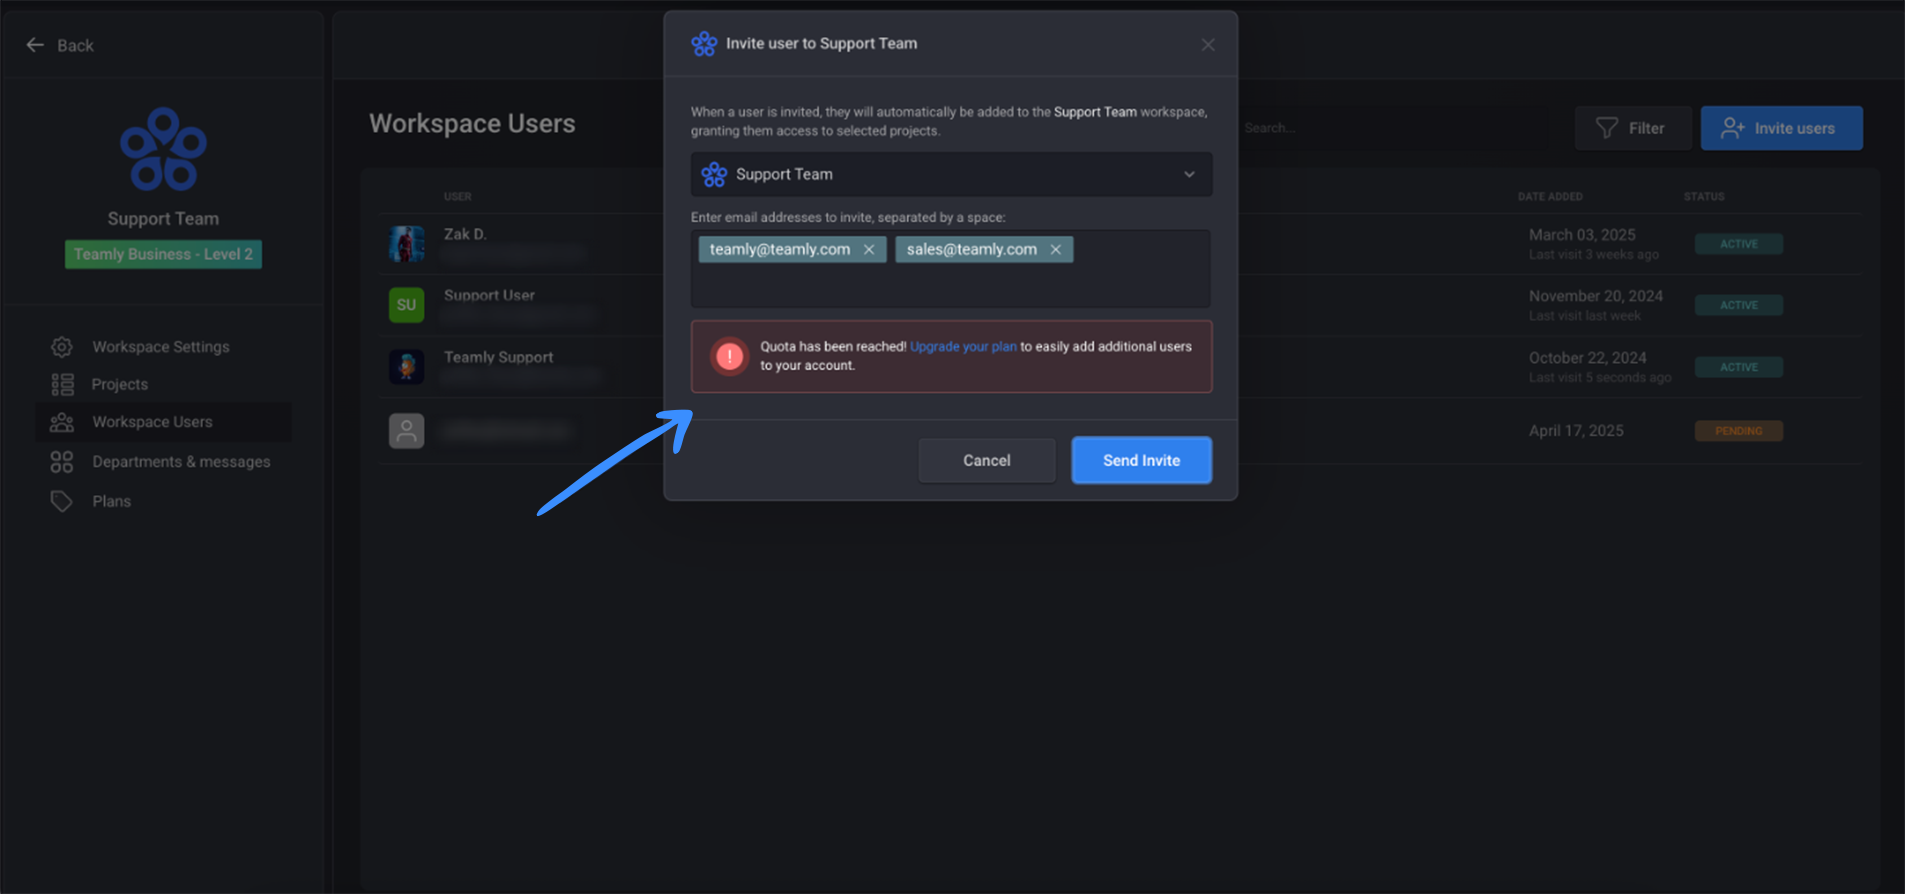Image resolution: width=1905 pixels, height=894 pixels.
Task: Click the Teamly Business - Level 2 badge
Action: click(x=163, y=254)
